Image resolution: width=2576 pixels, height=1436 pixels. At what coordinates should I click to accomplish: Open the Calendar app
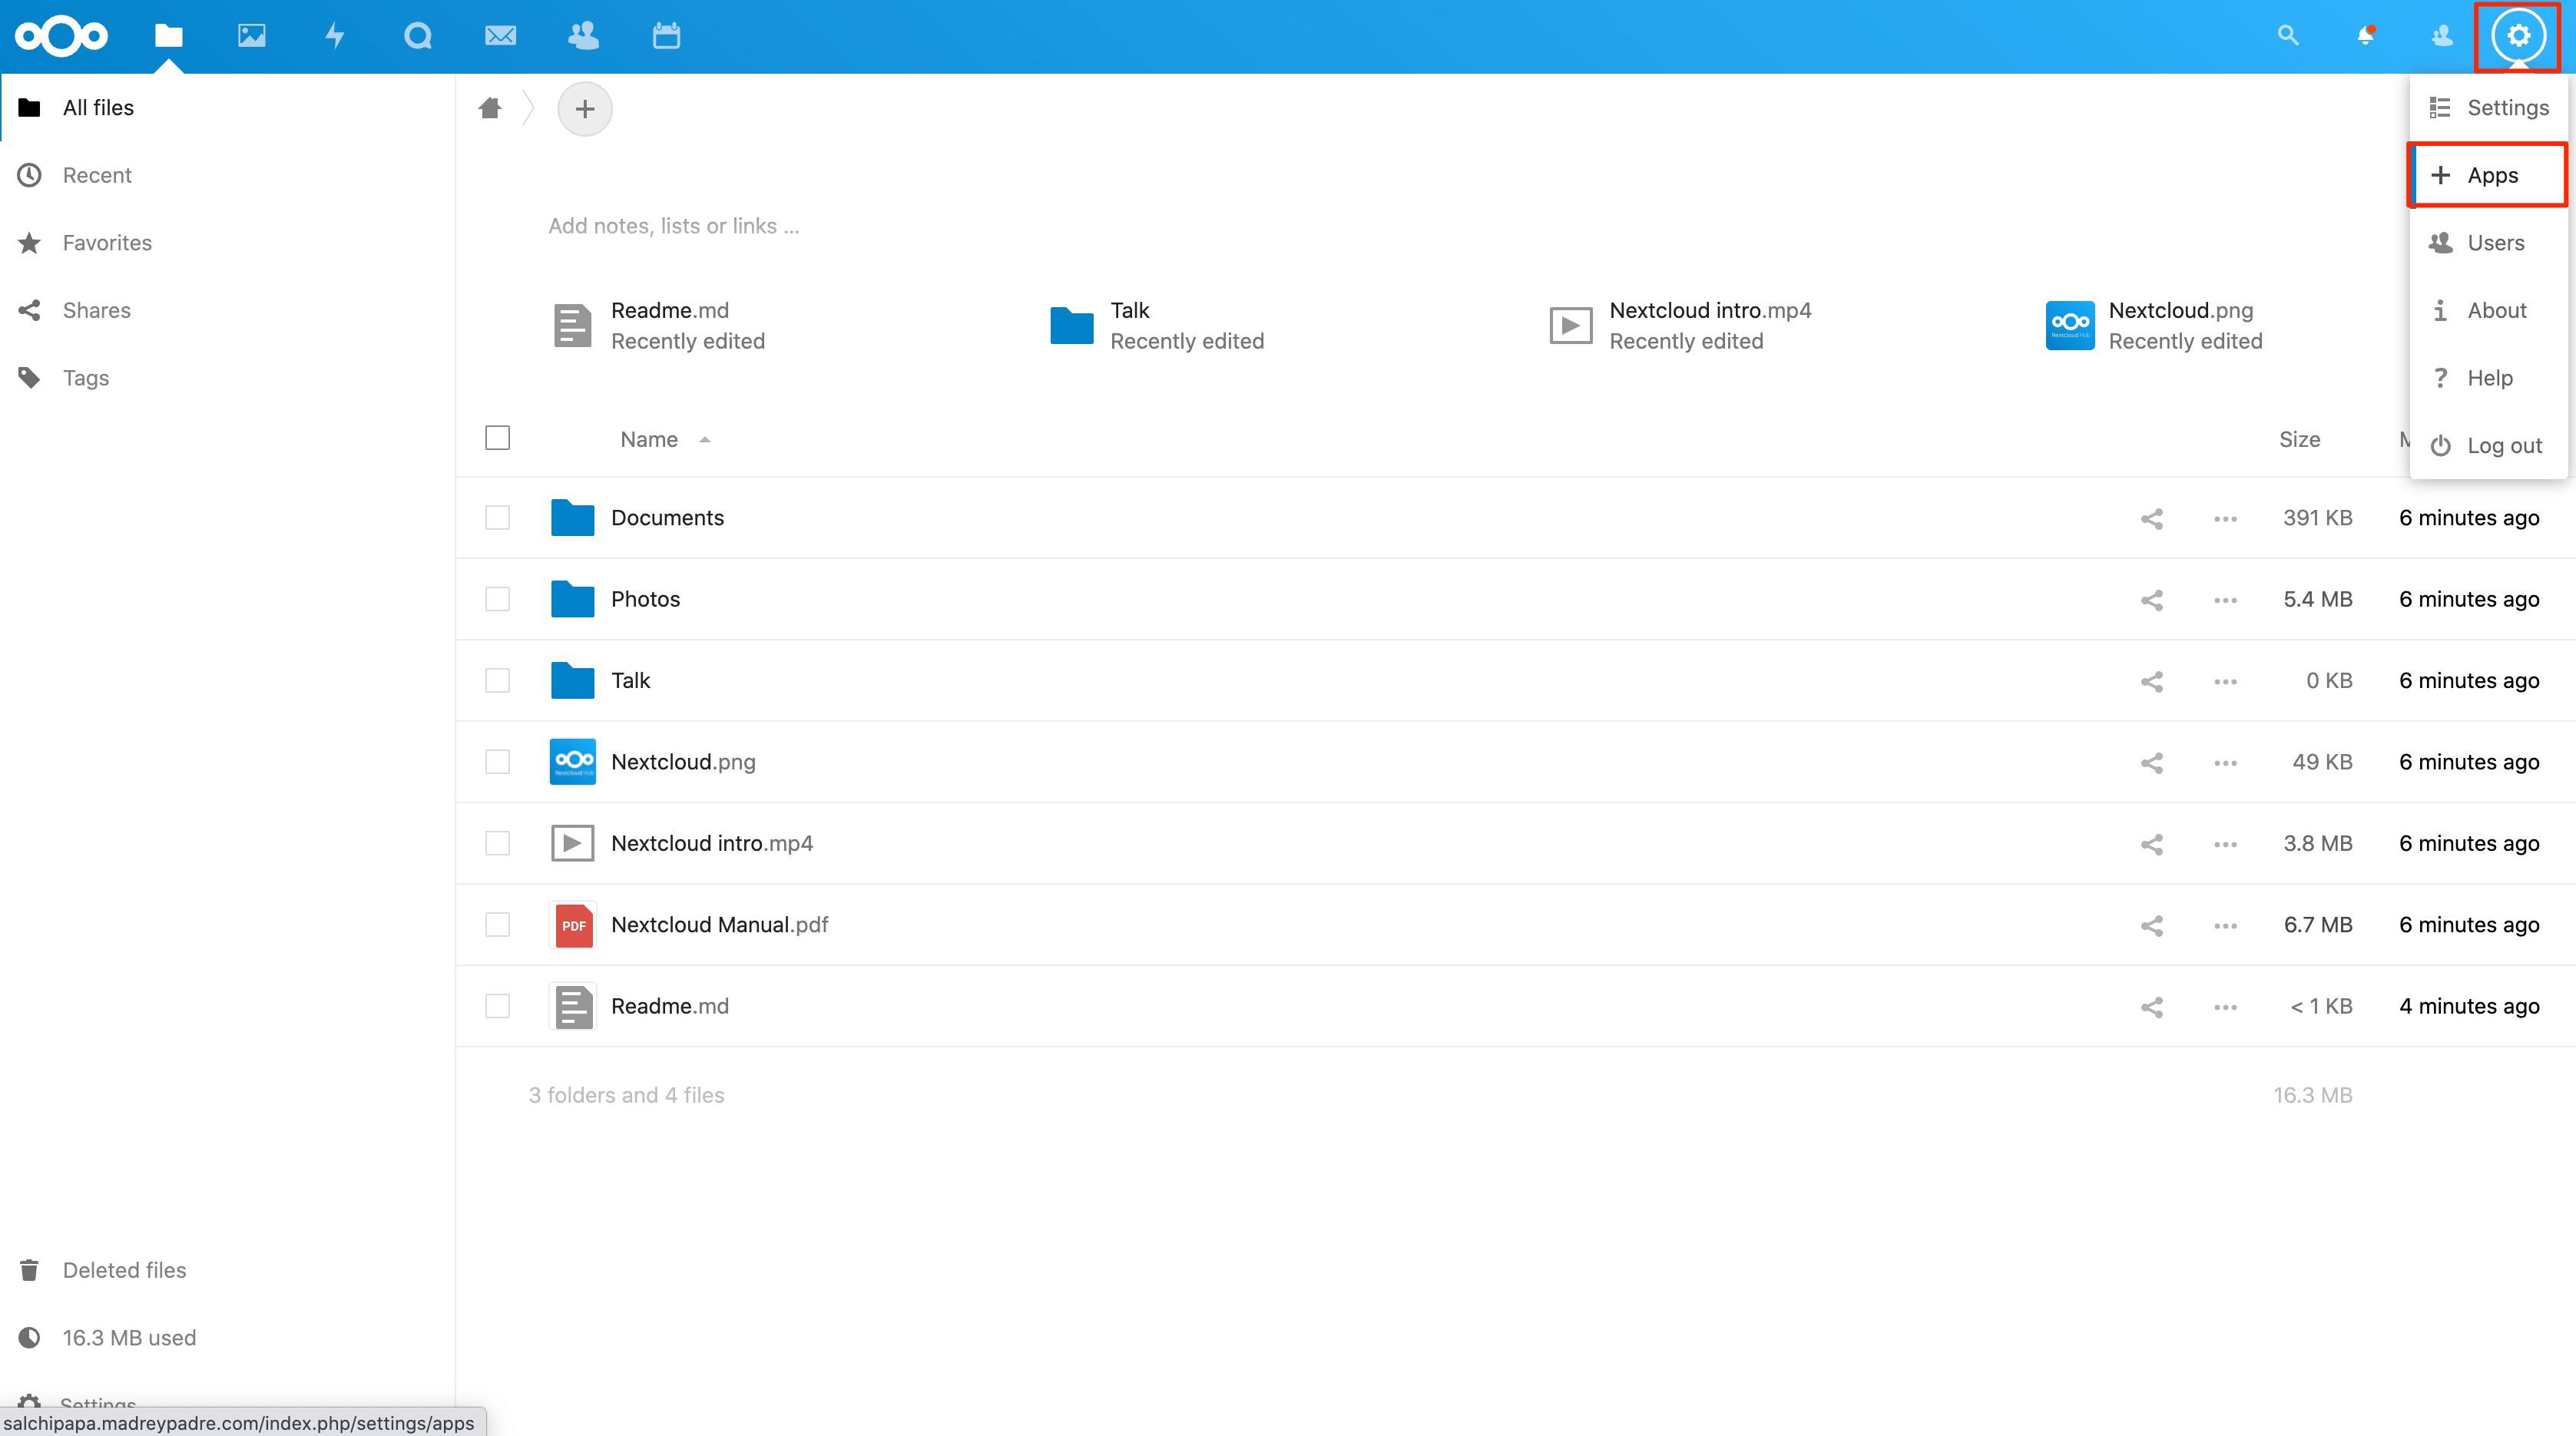(x=665, y=36)
